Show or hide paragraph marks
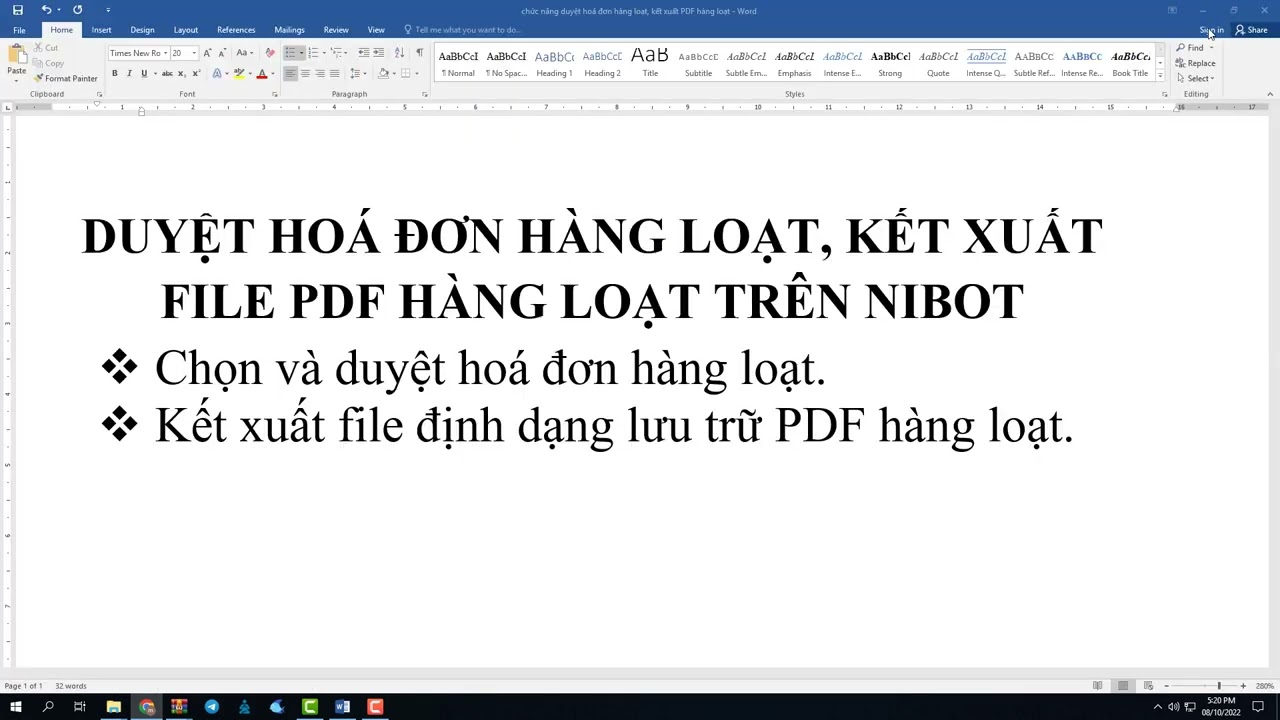Viewport: 1280px width, 720px height. 419,53
